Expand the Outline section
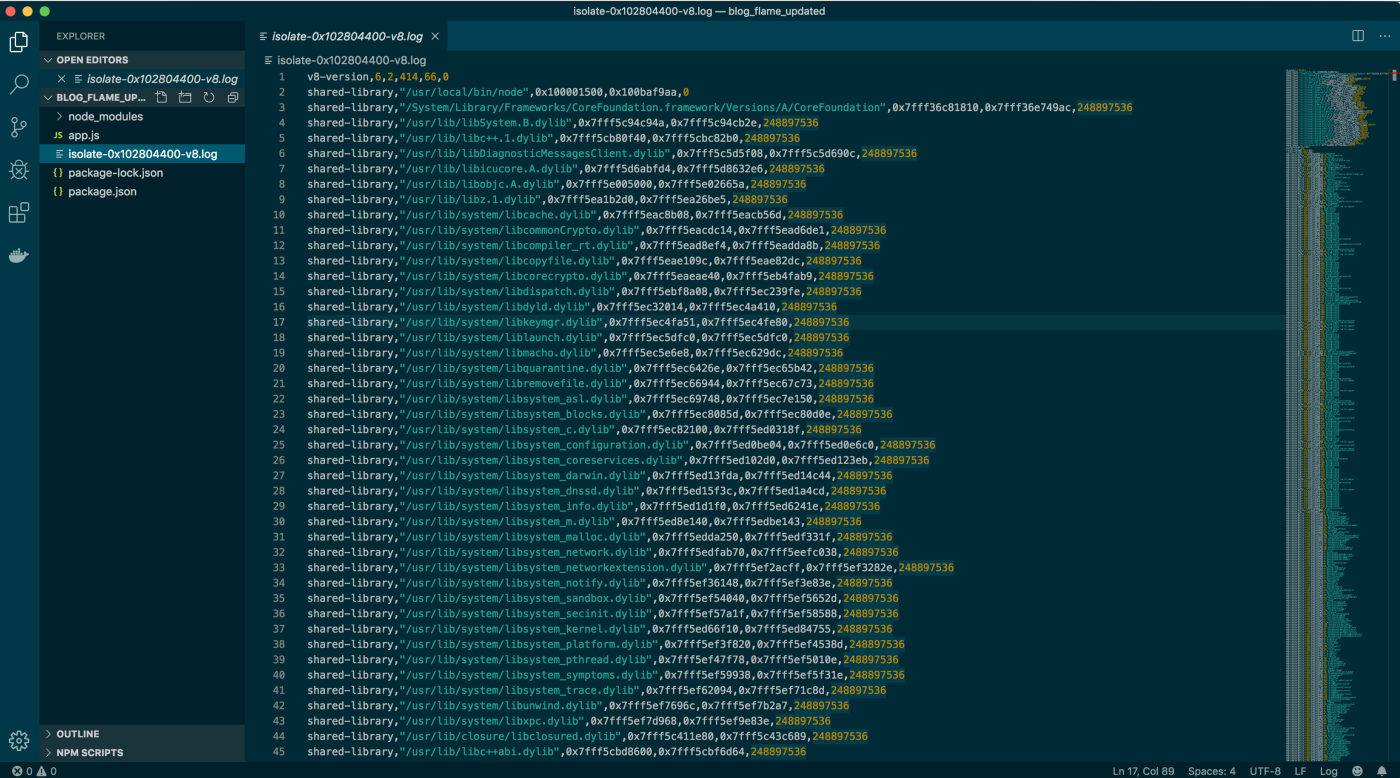This screenshot has width=1400, height=778. [x=142, y=734]
